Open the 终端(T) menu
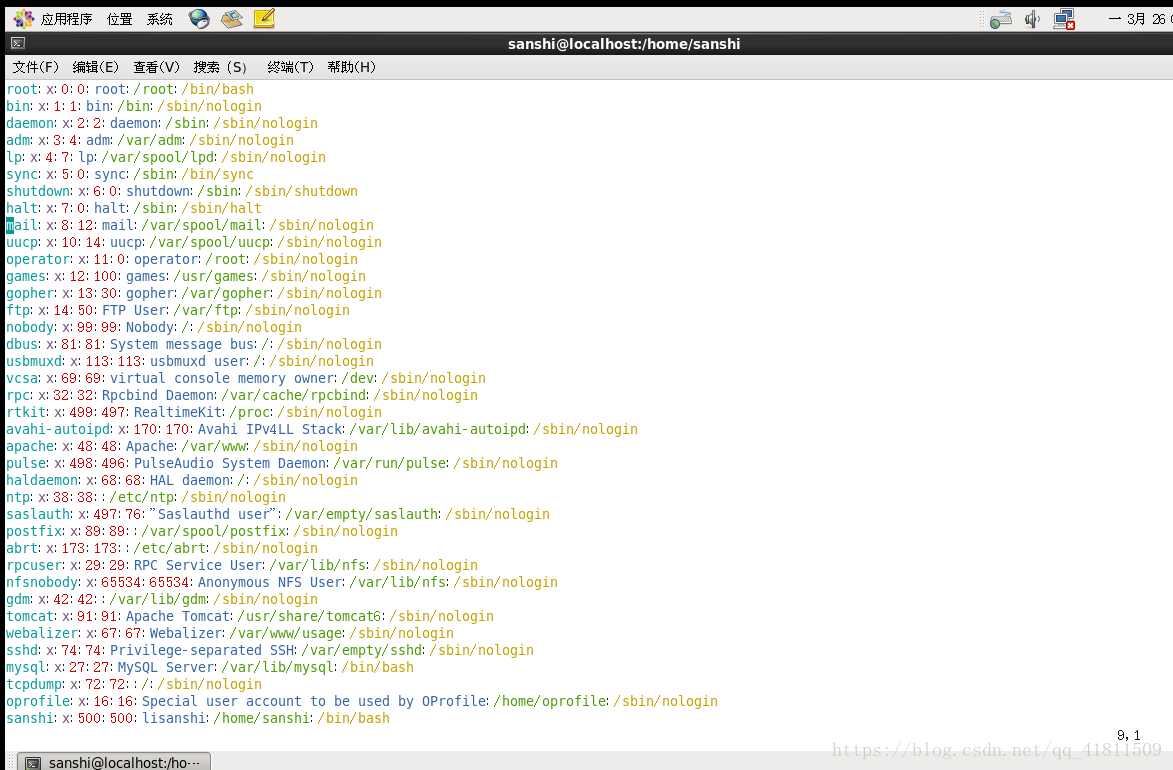The width and height of the screenshot is (1173, 770). 290,67
